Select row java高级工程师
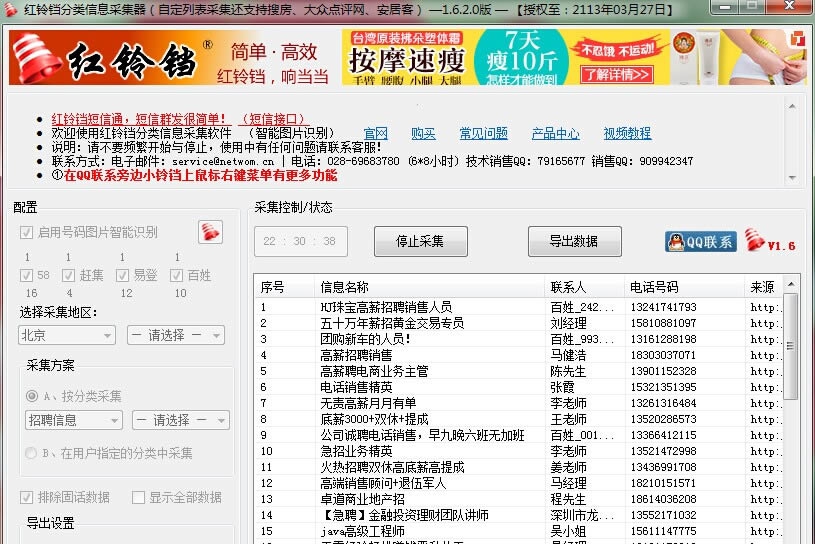The image size is (815, 544). 518,532
